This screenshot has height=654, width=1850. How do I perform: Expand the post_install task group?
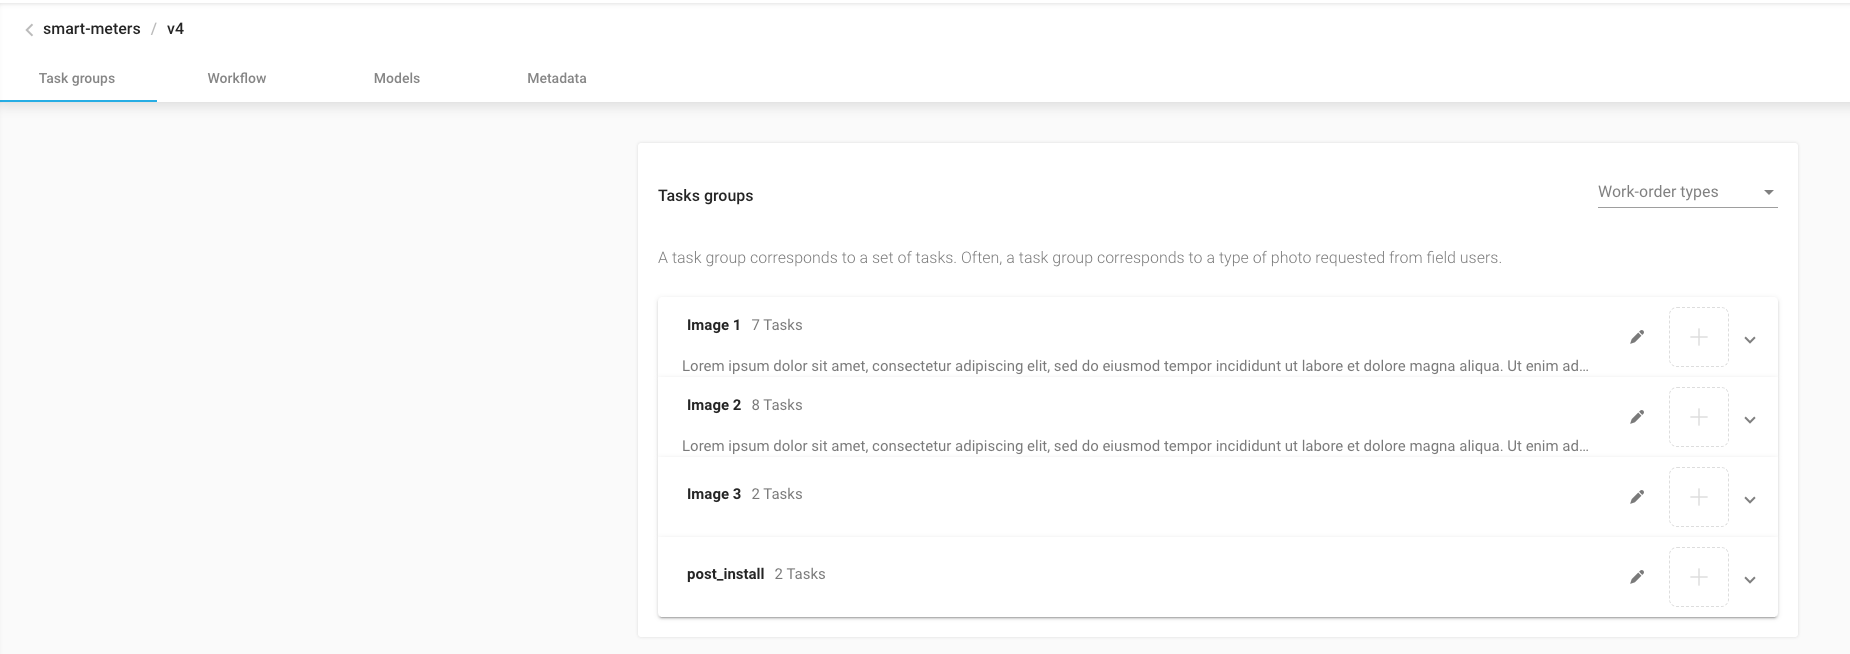(1750, 580)
